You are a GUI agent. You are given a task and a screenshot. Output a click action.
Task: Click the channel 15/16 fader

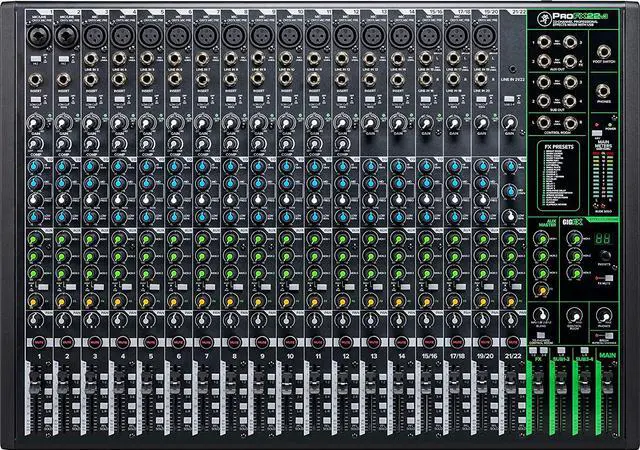coord(426,385)
